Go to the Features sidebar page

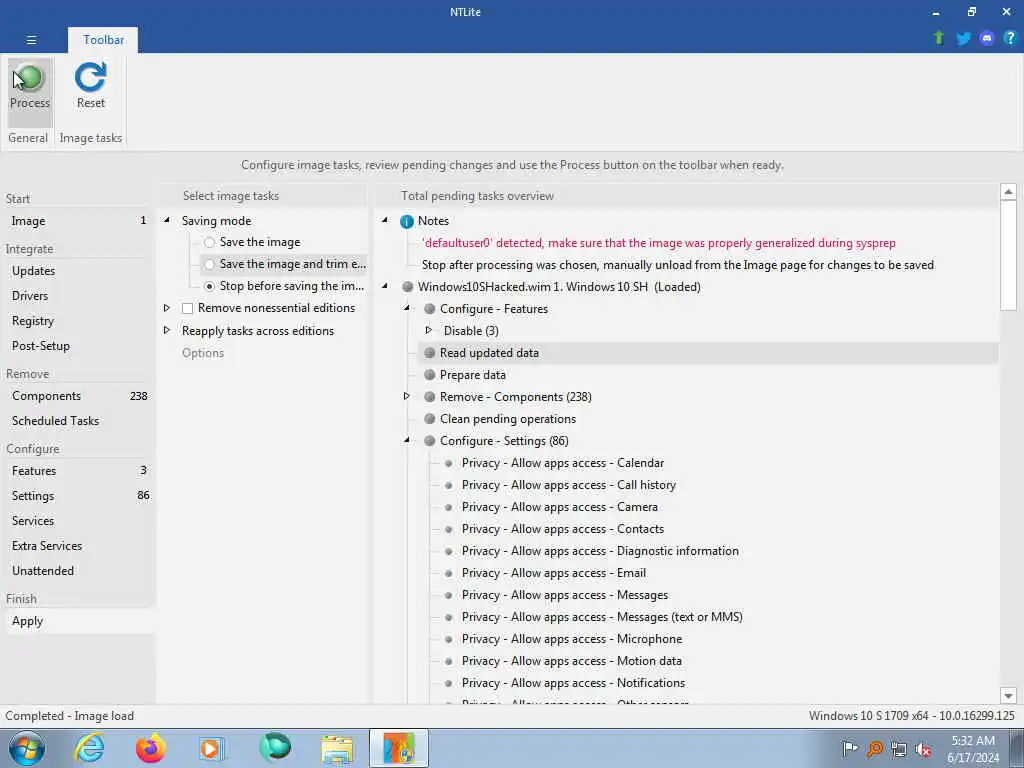78,471
